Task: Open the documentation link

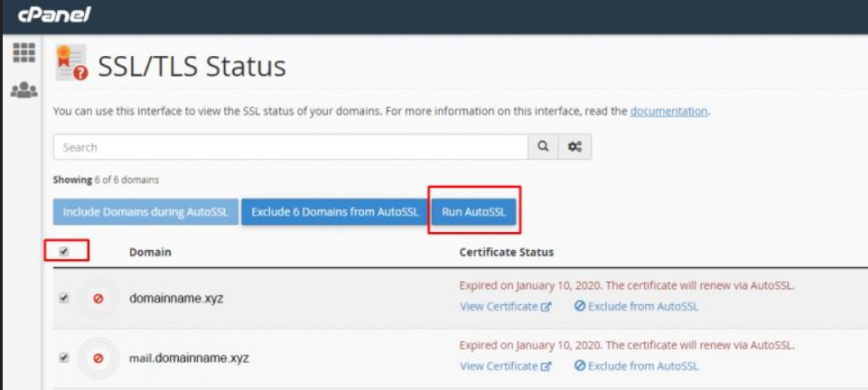Action: click(x=669, y=111)
